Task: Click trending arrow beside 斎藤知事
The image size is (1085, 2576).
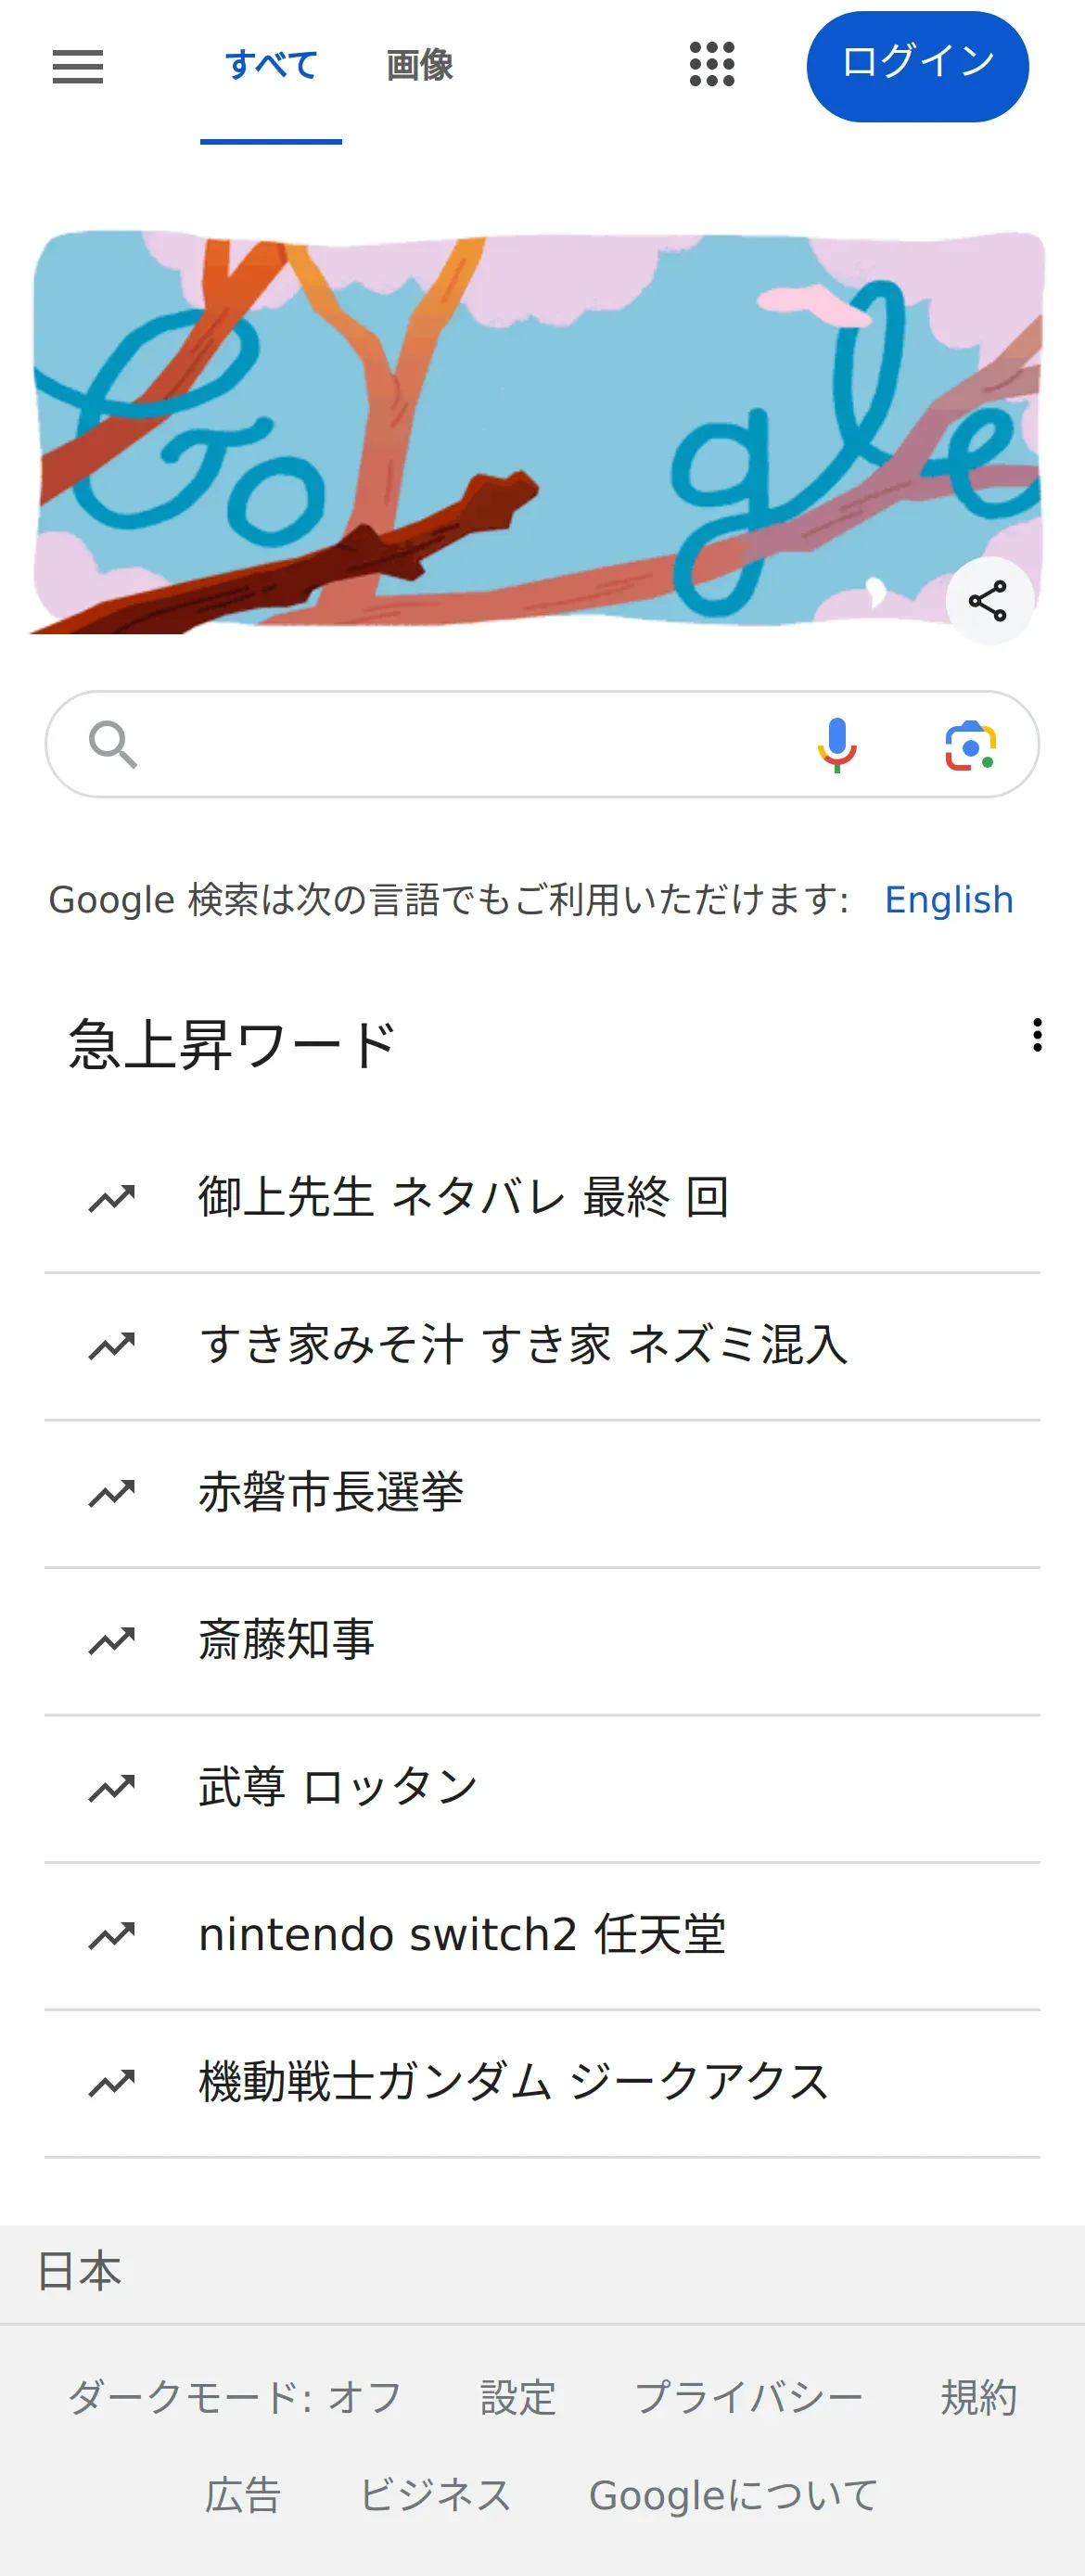Action: point(112,1640)
